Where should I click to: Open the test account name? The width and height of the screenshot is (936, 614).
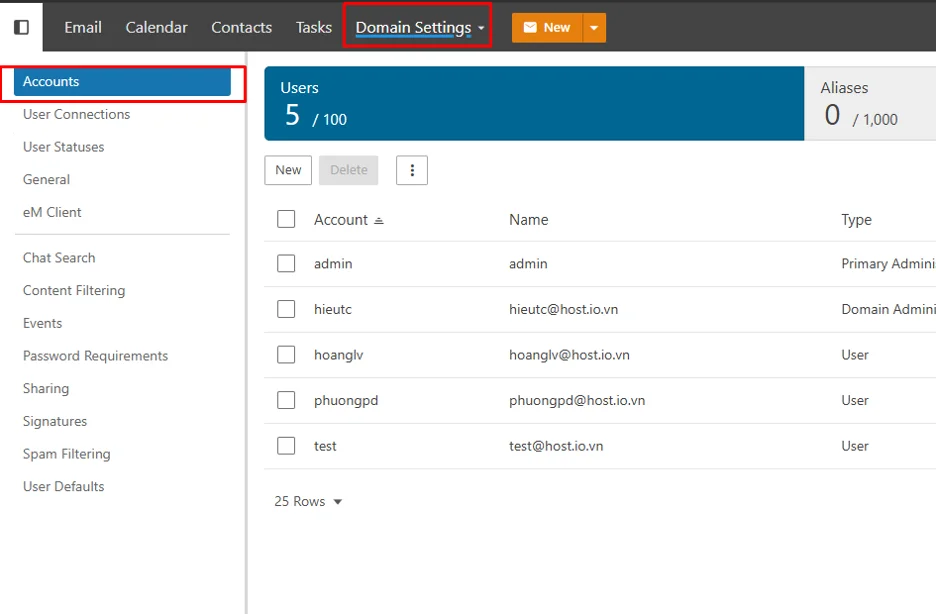coord(325,446)
